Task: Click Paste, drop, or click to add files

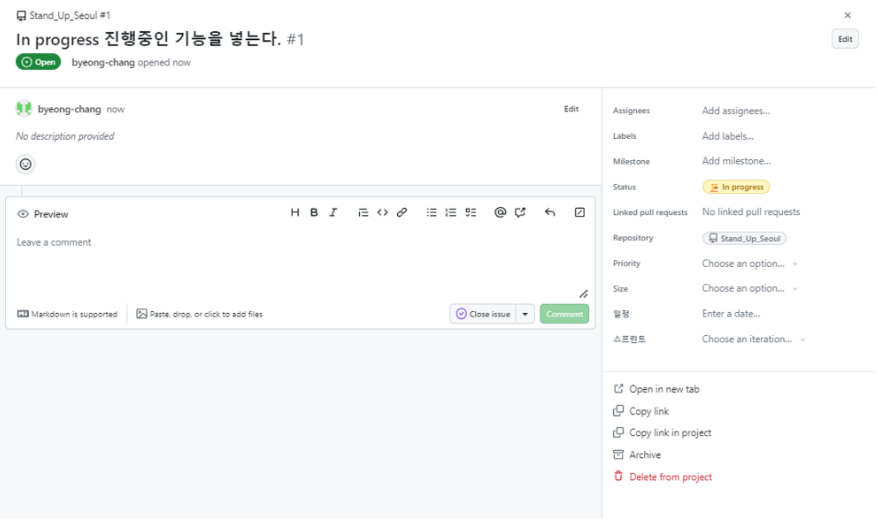Action: (x=200, y=315)
